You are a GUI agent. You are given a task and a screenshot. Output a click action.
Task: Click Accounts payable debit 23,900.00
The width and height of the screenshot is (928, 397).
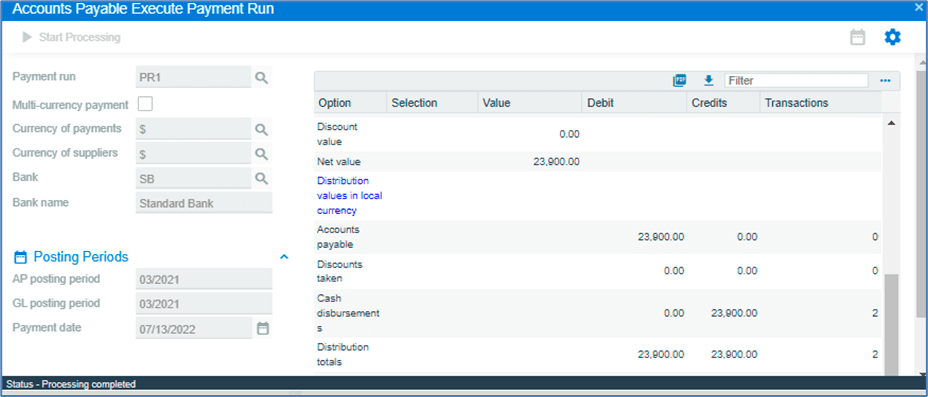tap(661, 237)
